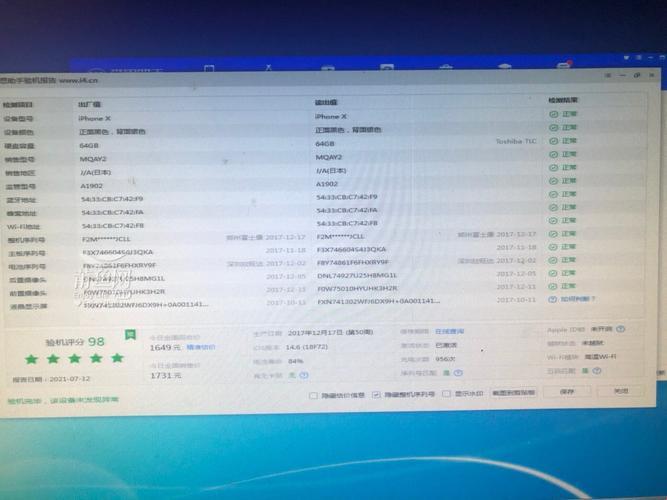Screen dimensions: 667x500
Task: Click the 正常 check icon in 硬盘容量 row
Action: 553,141
